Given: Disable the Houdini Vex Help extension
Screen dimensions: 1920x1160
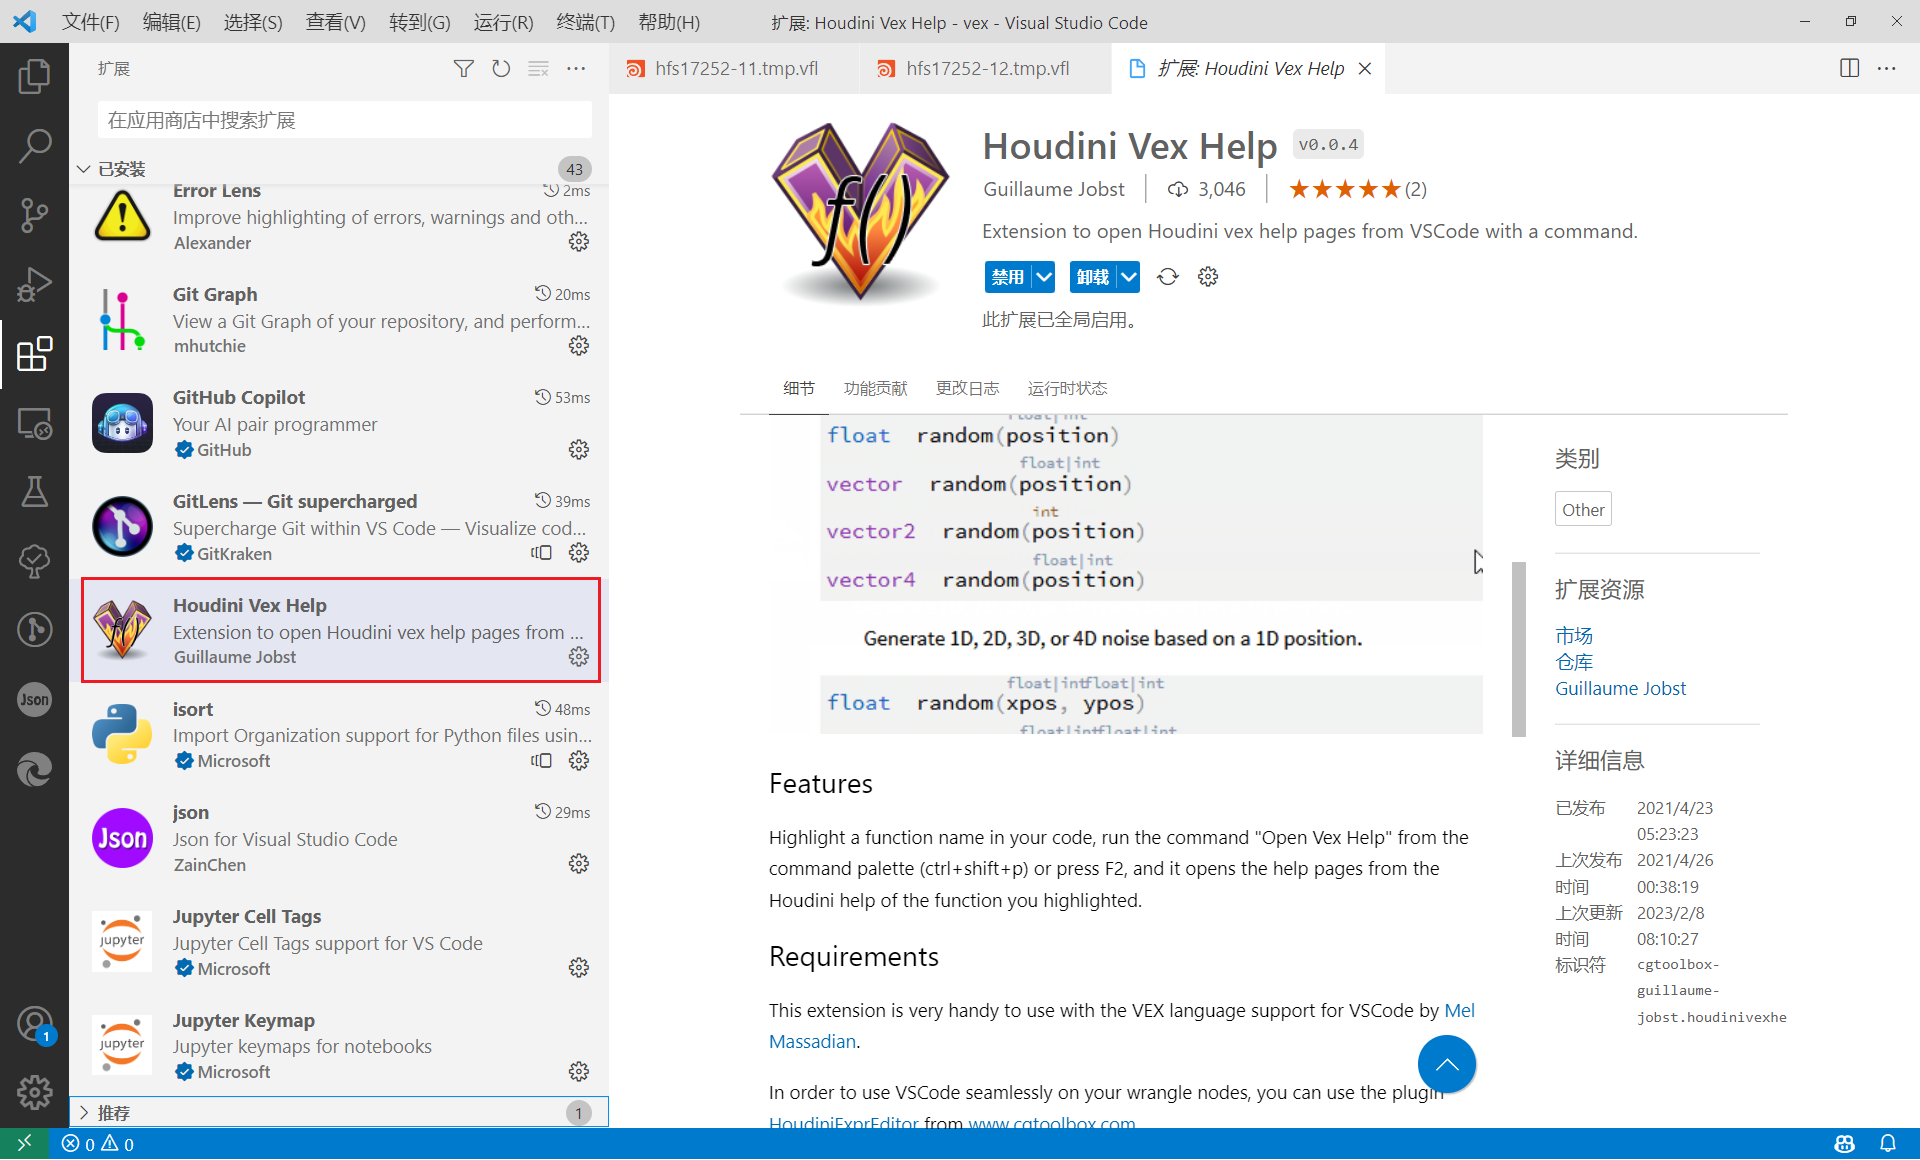Looking at the screenshot, I should 1008,277.
